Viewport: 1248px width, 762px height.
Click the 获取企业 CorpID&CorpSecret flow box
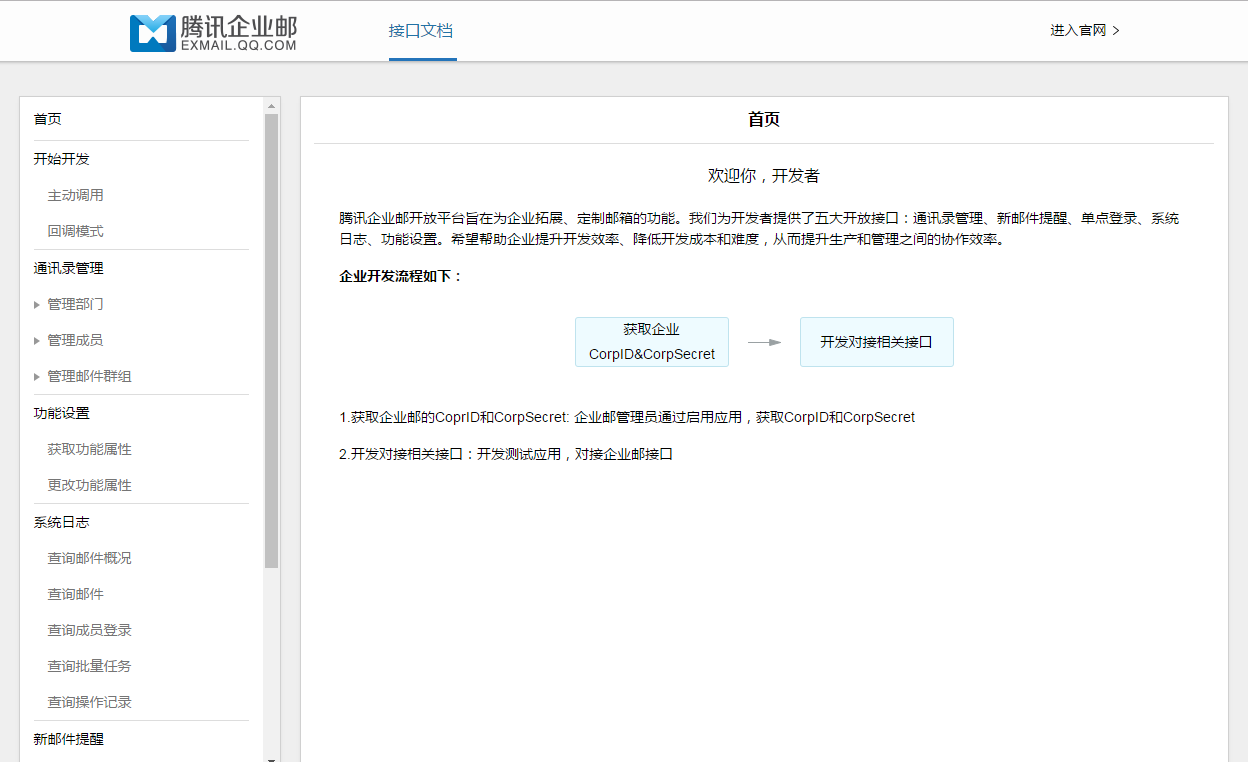tap(651, 342)
